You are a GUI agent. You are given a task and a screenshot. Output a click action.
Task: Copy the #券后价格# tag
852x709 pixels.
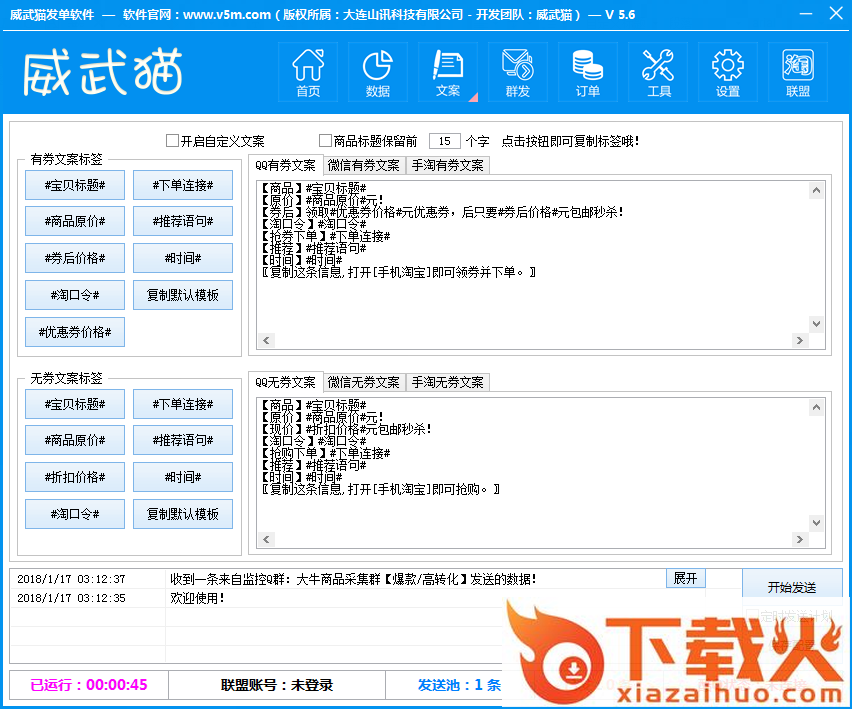pyautogui.click(x=75, y=258)
